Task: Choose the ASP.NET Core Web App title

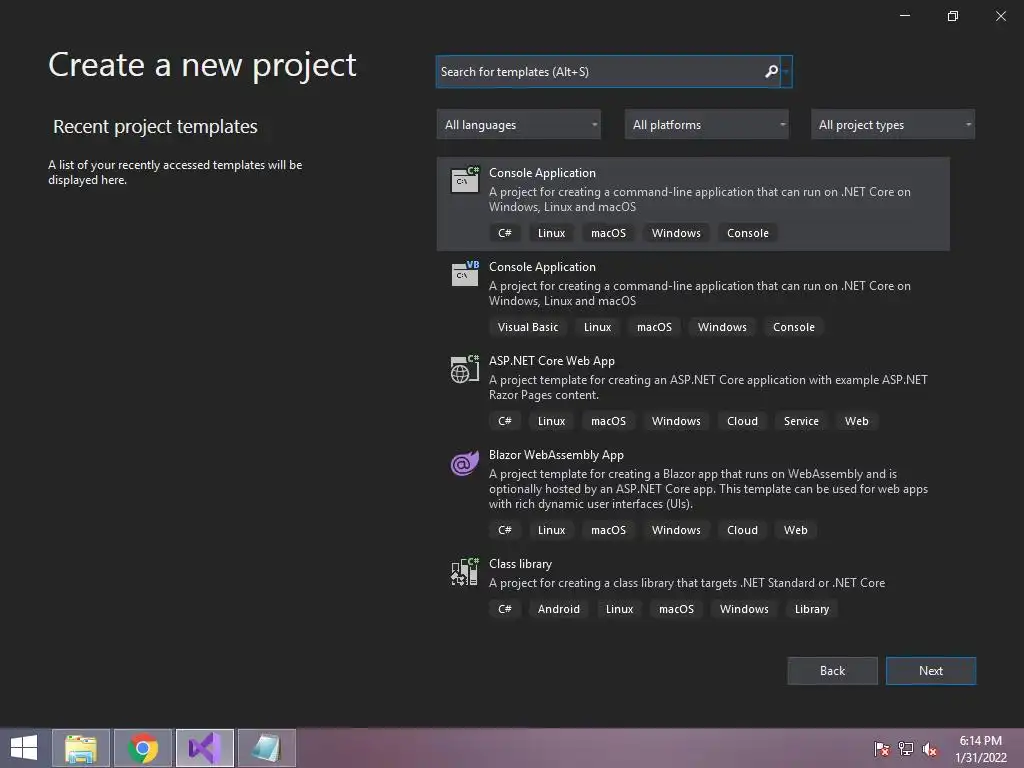Action: click(551, 360)
